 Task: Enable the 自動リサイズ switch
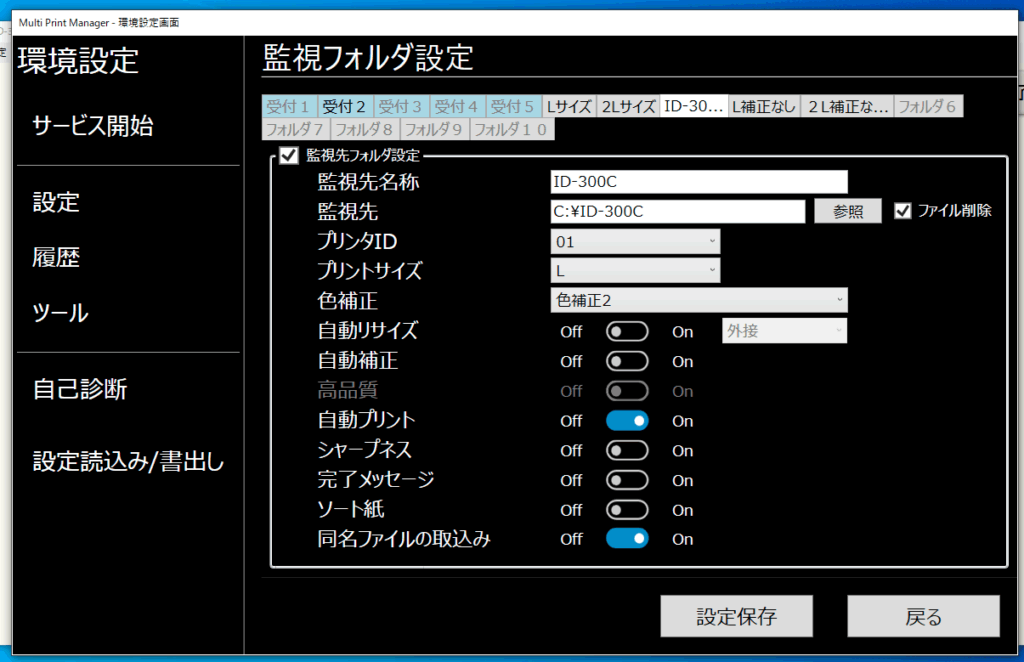pyautogui.click(x=627, y=331)
